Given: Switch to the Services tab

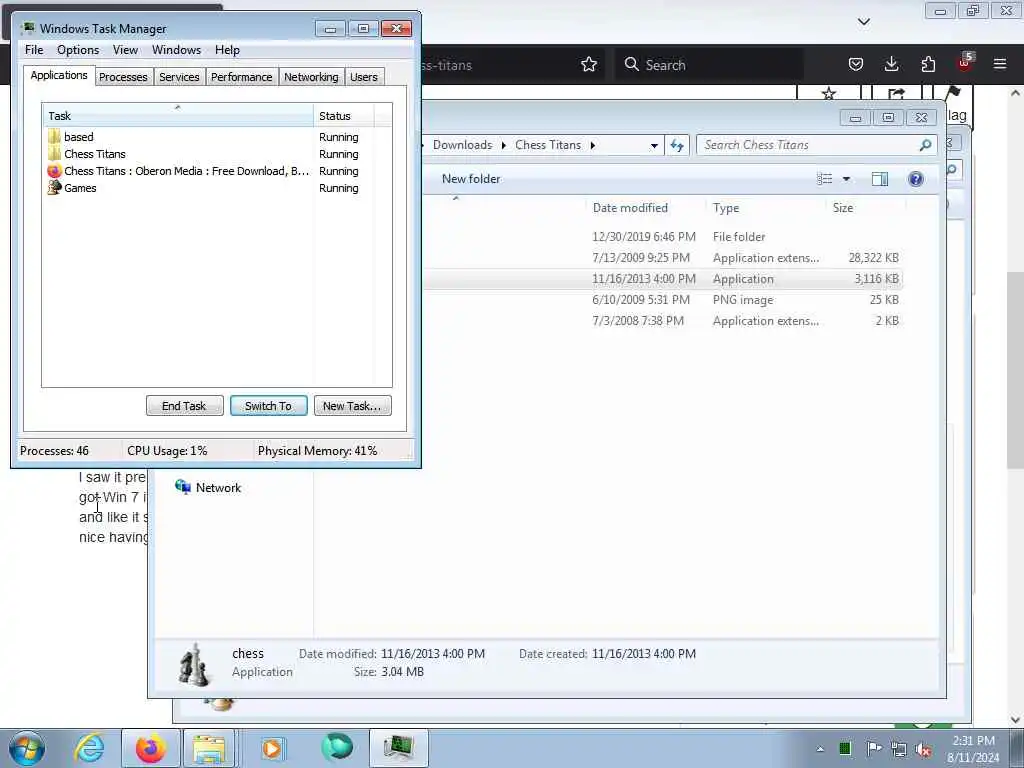Looking at the screenshot, I should click(x=179, y=77).
